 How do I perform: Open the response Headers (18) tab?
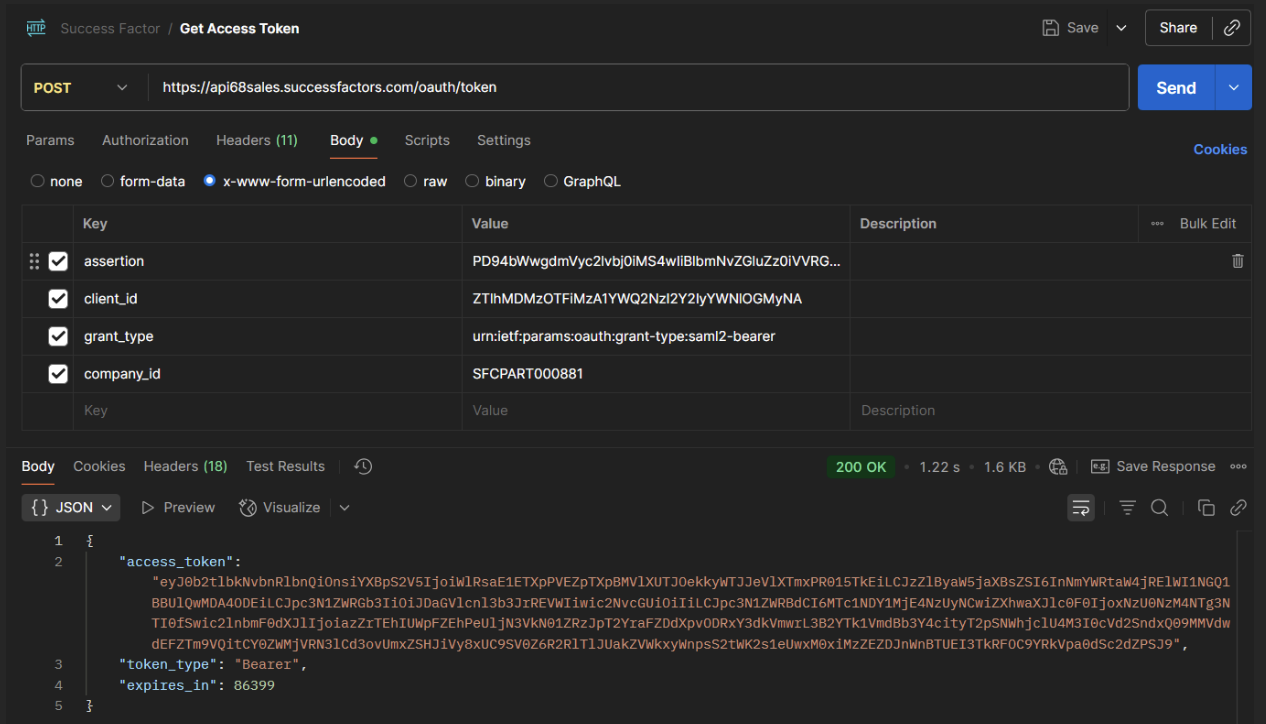(x=186, y=466)
